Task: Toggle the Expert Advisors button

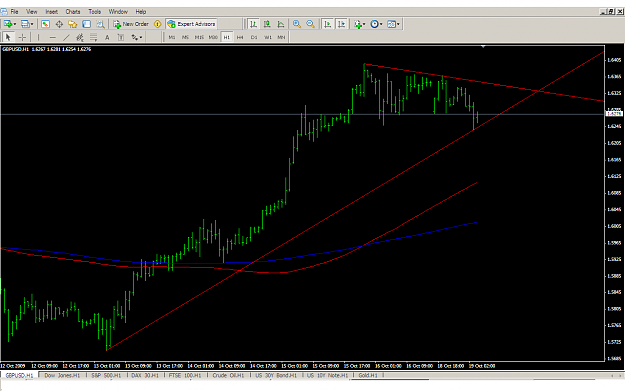Action: (191, 24)
